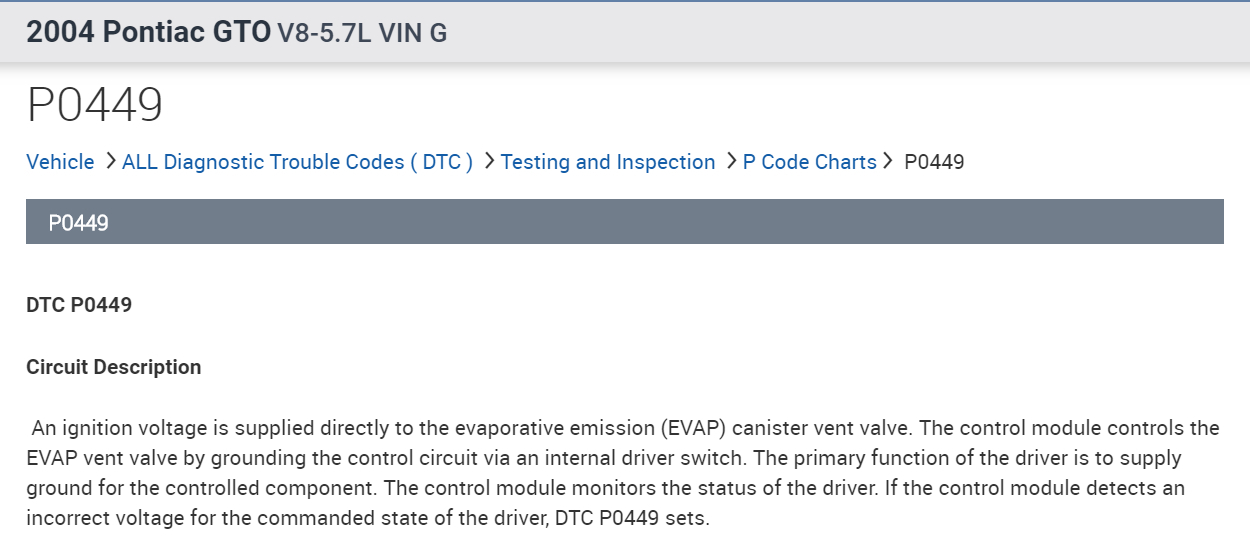Click the final P0449 breadcrumb item
The width and height of the screenshot is (1250, 555).
[x=934, y=162]
